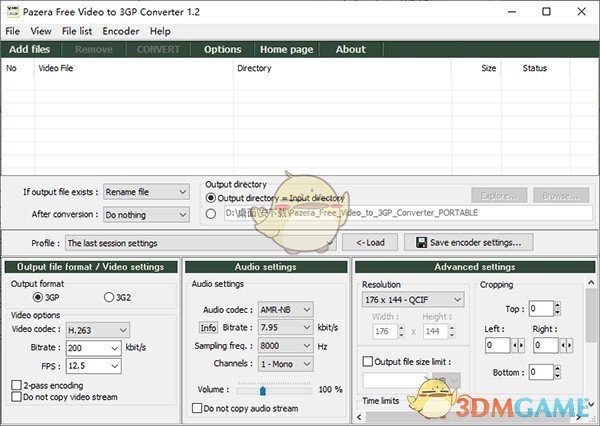
Task: Open the audio Bitrate dropdown
Action: pyautogui.click(x=286, y=327)
